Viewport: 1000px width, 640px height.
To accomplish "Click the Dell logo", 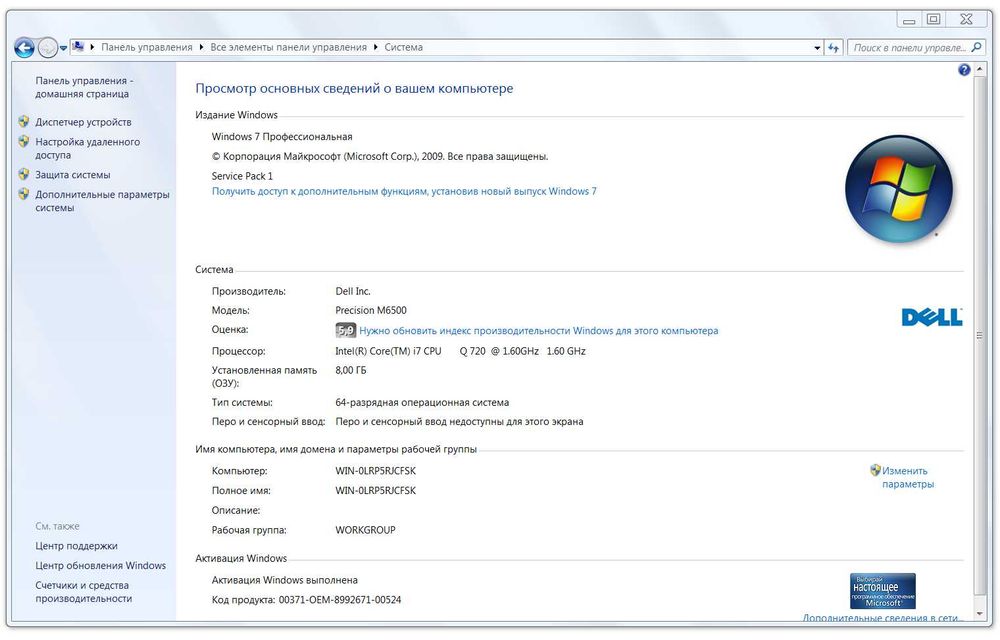I will (x=932, y=317).
